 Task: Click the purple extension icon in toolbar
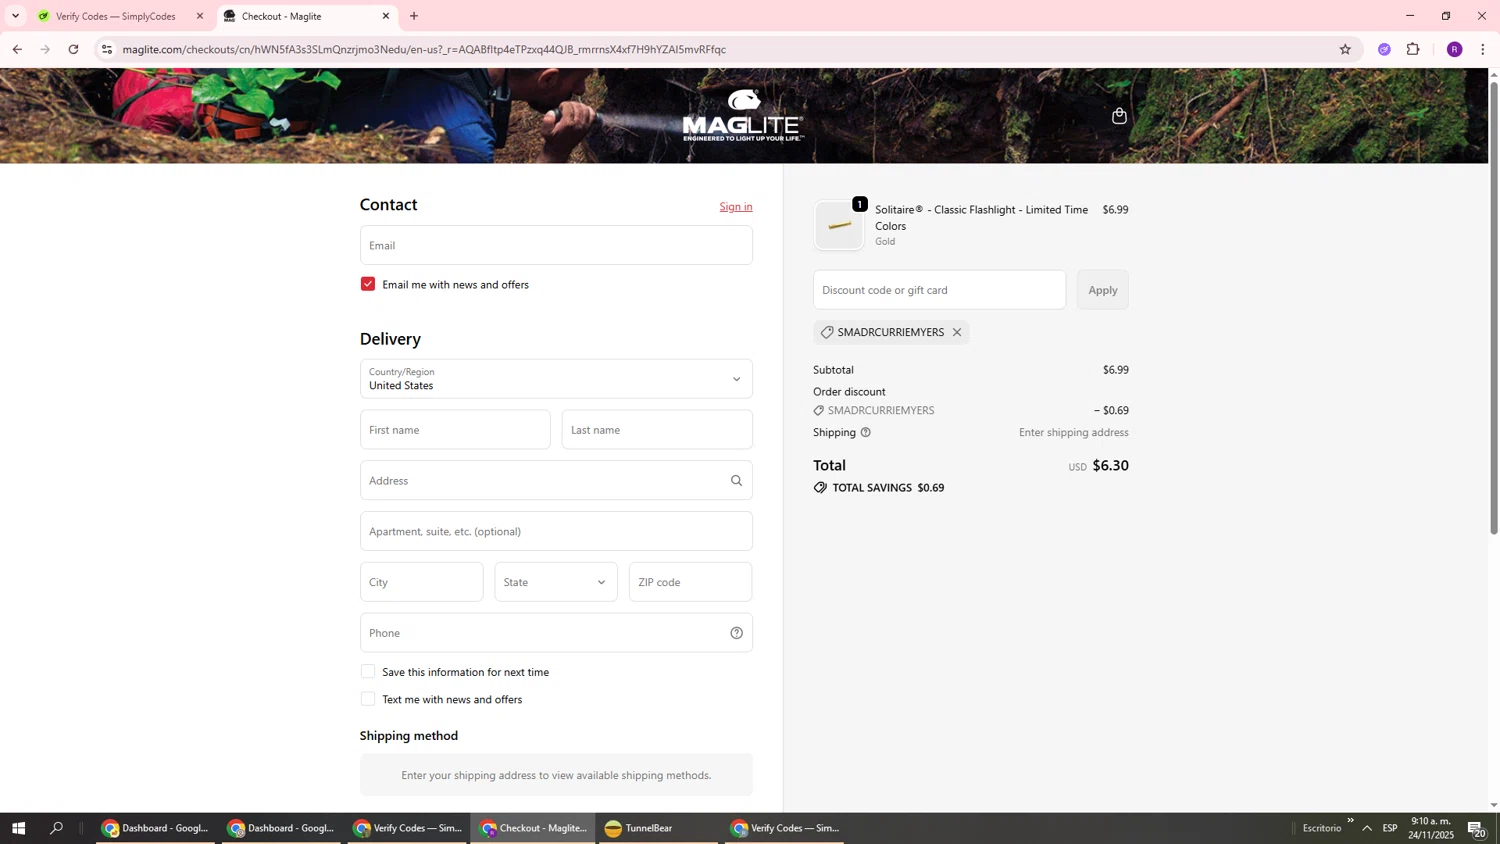coord(1384,49)
